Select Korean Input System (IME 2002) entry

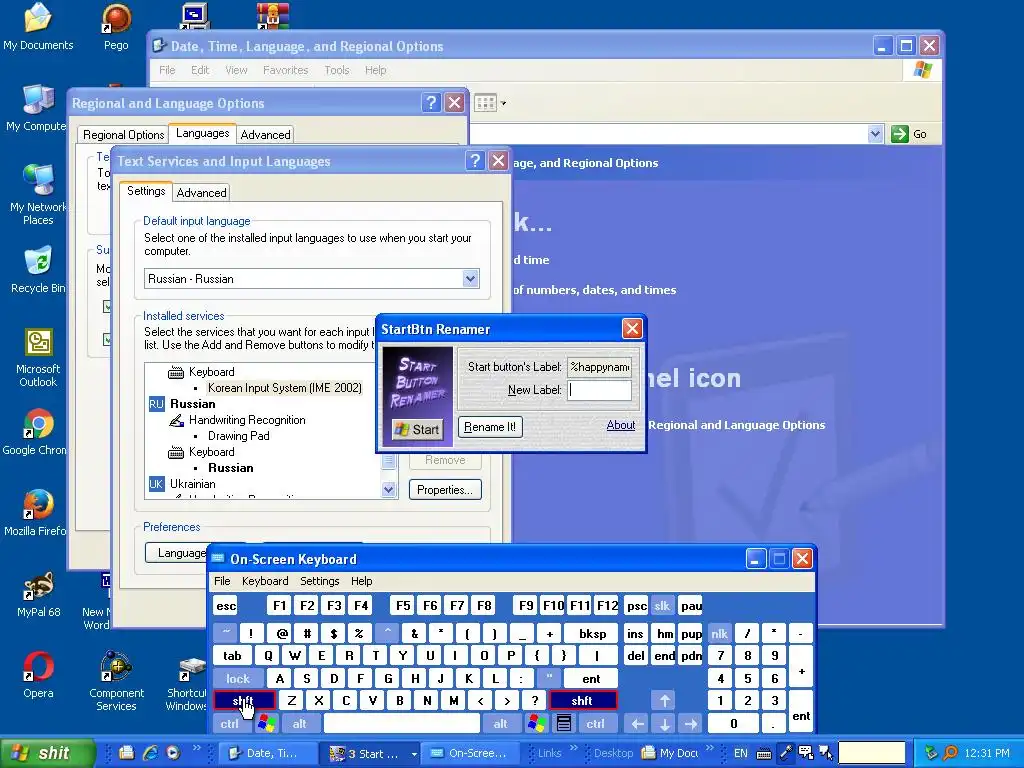pyautogui.click(x=284, y=388)
